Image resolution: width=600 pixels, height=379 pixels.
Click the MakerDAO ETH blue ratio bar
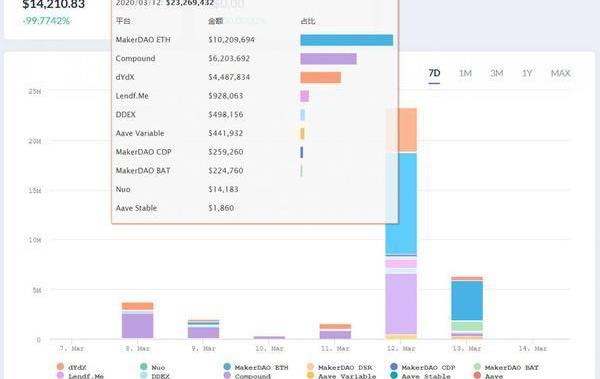click(x=347, y=40)
